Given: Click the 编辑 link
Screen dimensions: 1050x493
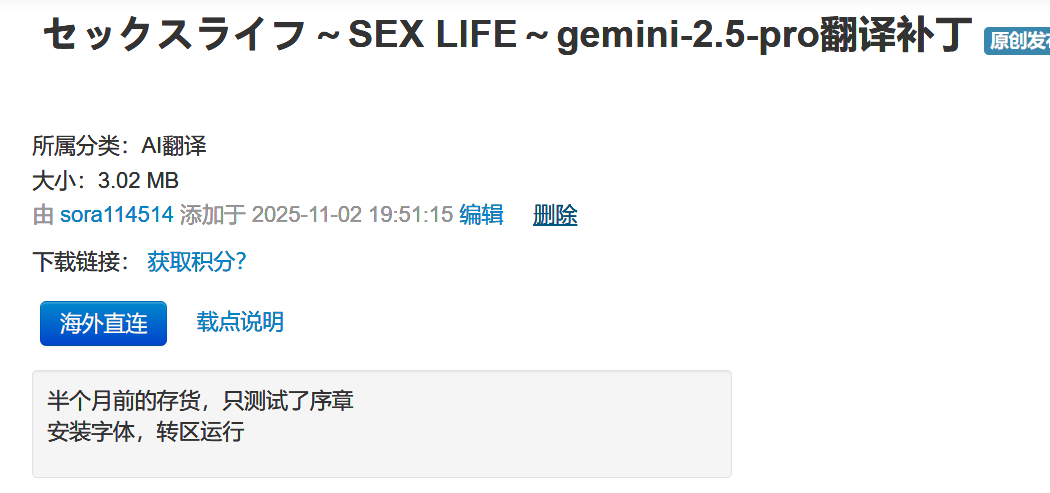Looking at the screenshot, I should click(x=481, y=215).
